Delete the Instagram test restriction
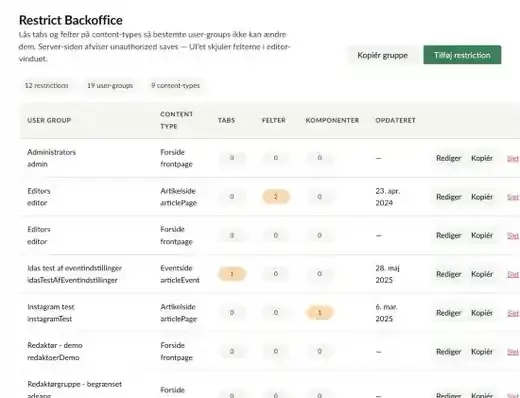This screenshot has width=520, height=398. (513, 313)
